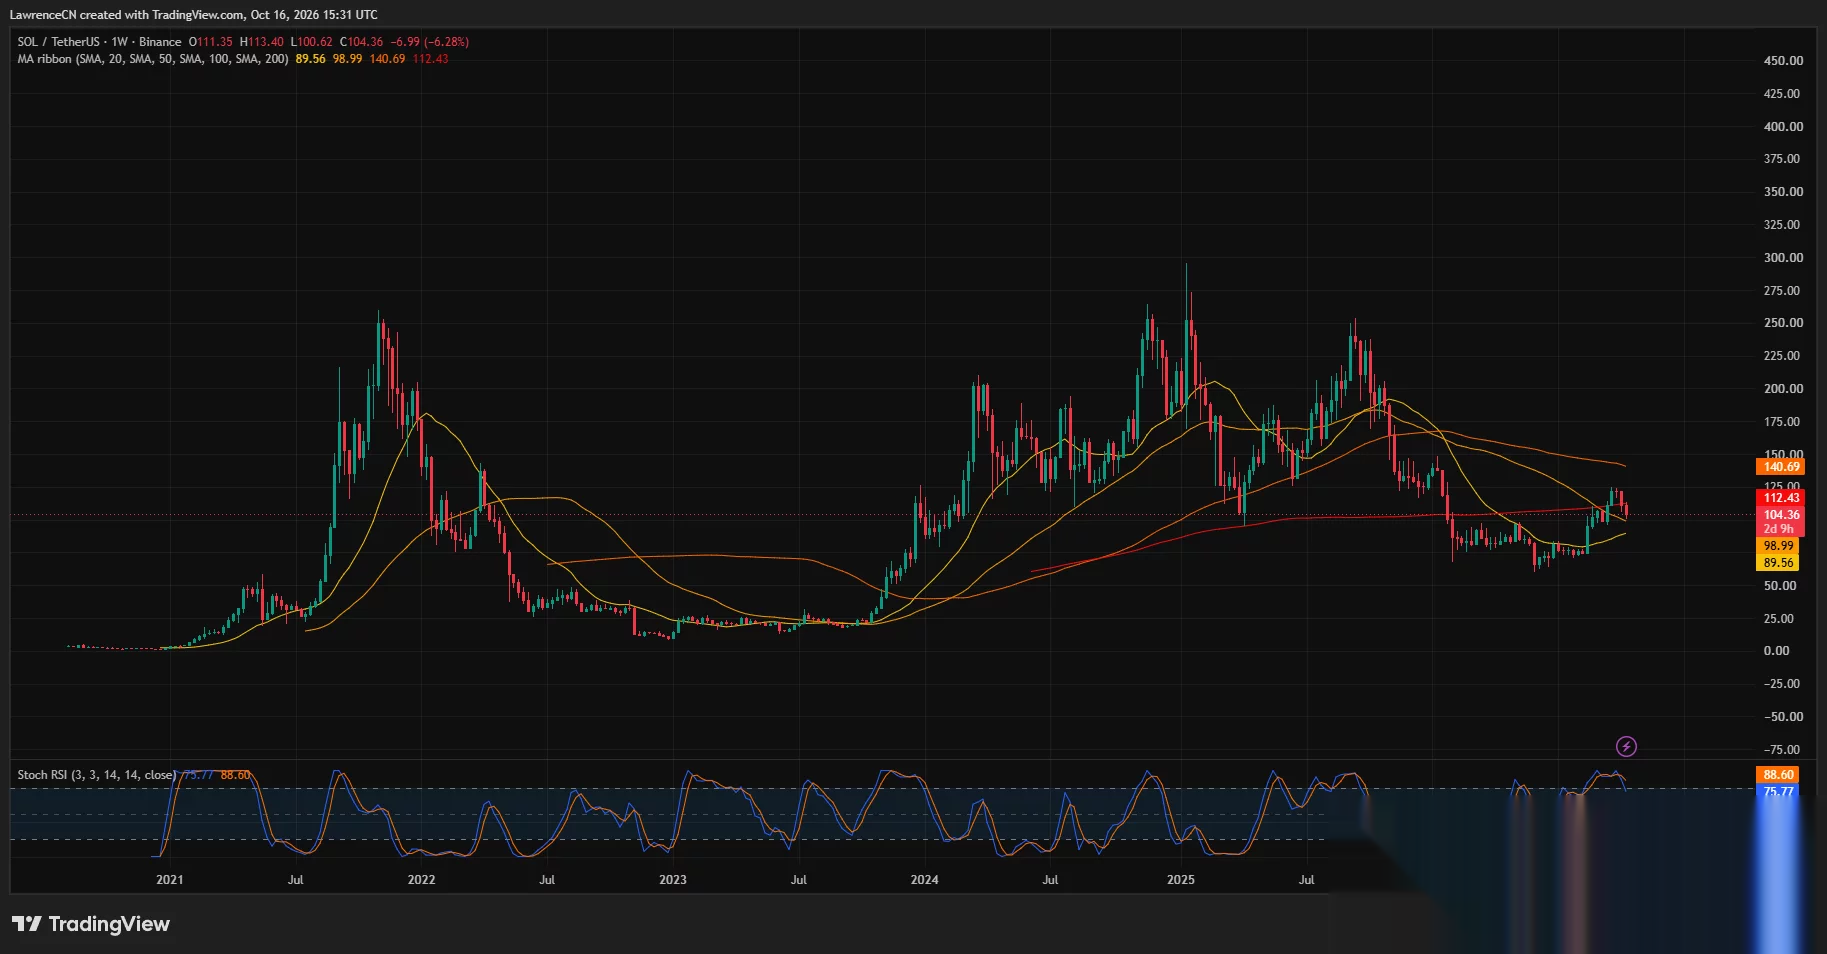This screenshot has width=1827, height=954.
Task: Select the SOL / TetherUS symbol legend title
Action: (x=99, y=42)
